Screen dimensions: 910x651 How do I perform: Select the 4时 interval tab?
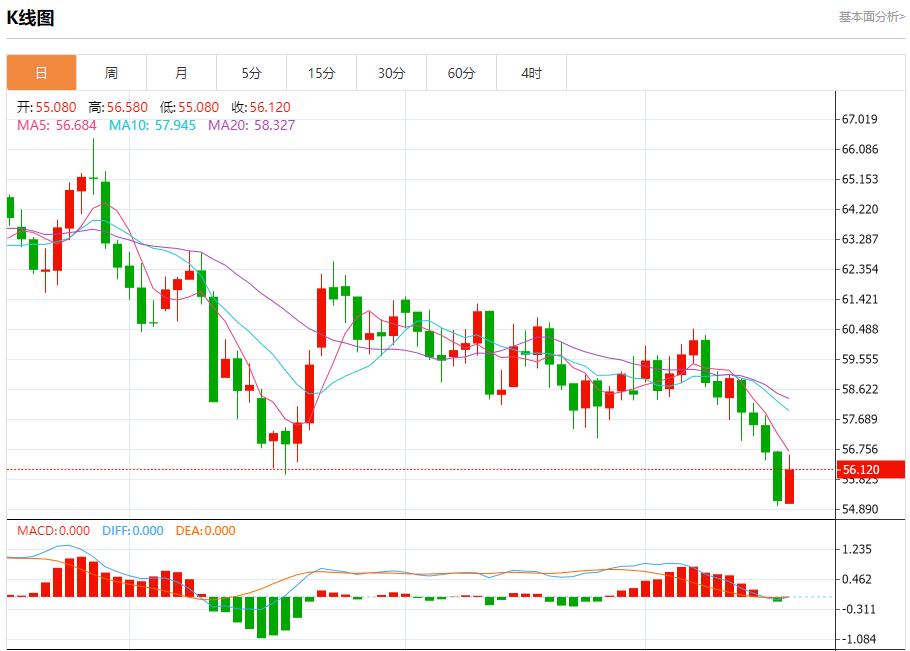pos(531,73)
